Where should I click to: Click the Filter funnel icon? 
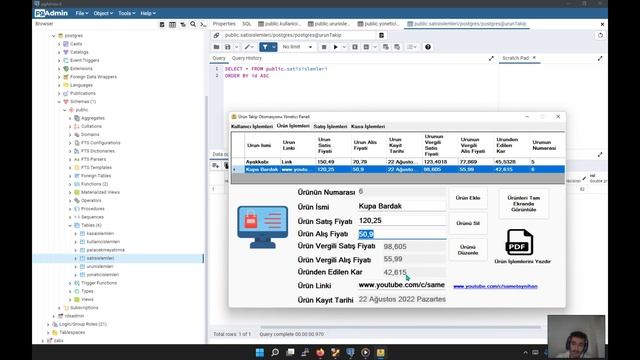click(x=265, y=47)
